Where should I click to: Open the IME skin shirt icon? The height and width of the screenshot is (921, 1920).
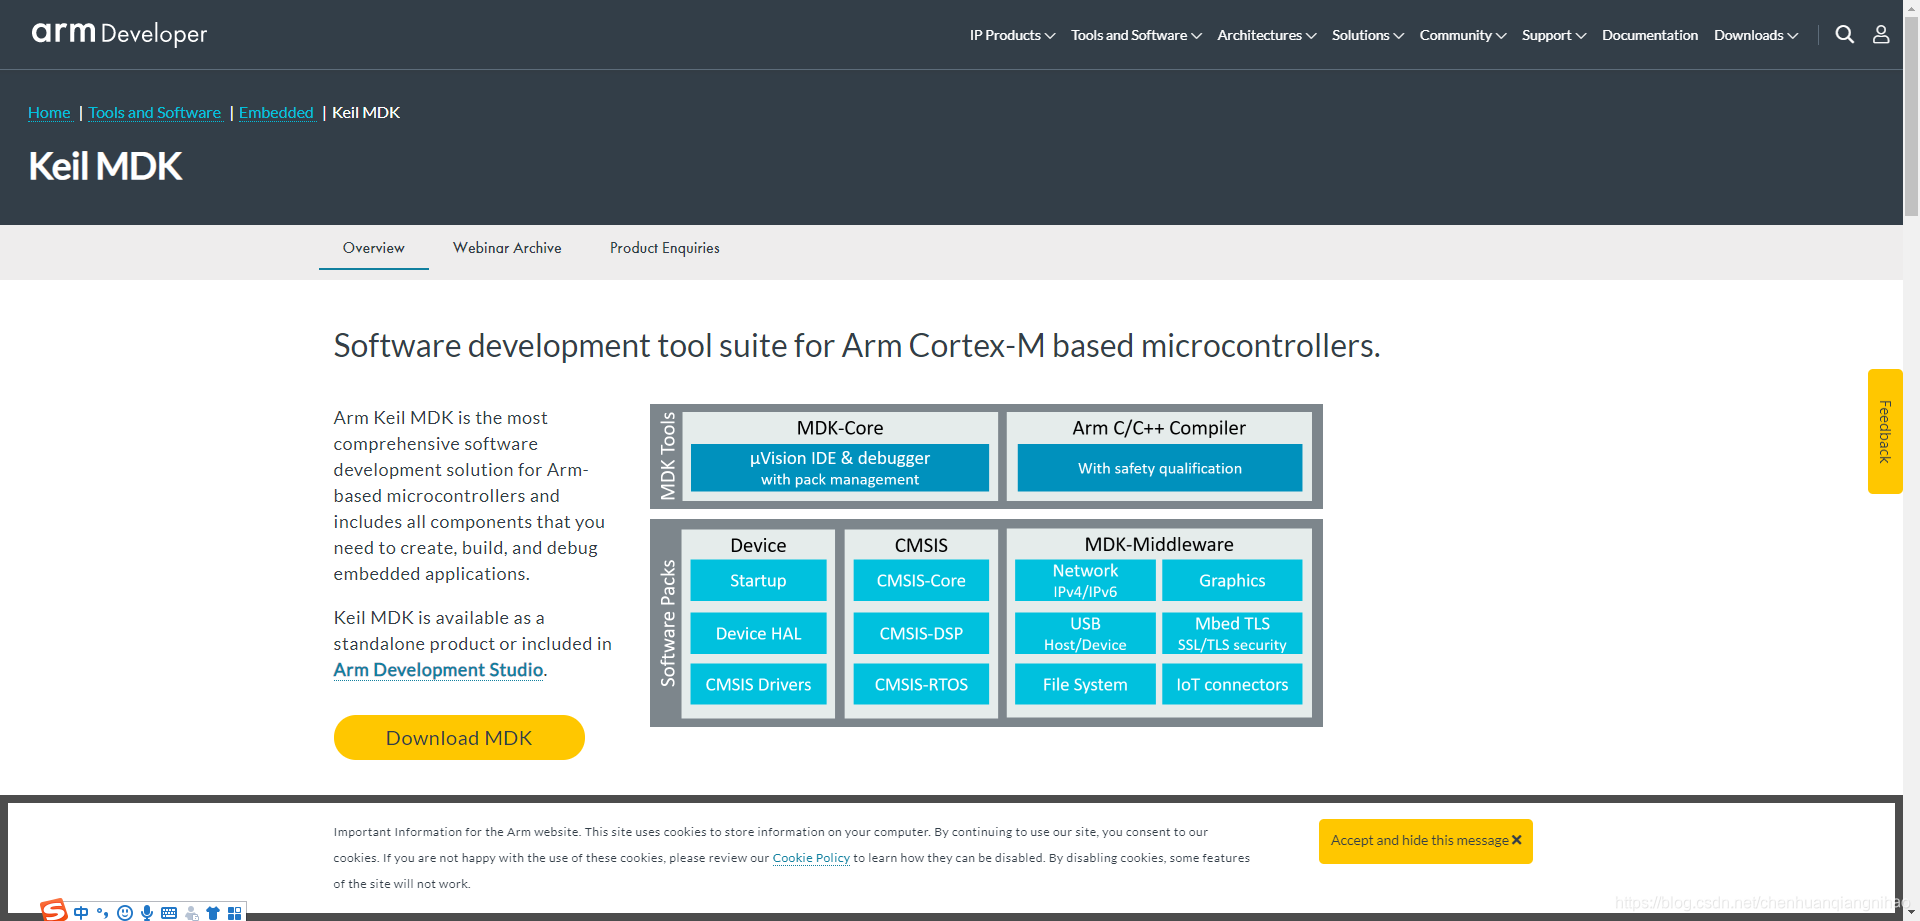[x=213, y=913]
